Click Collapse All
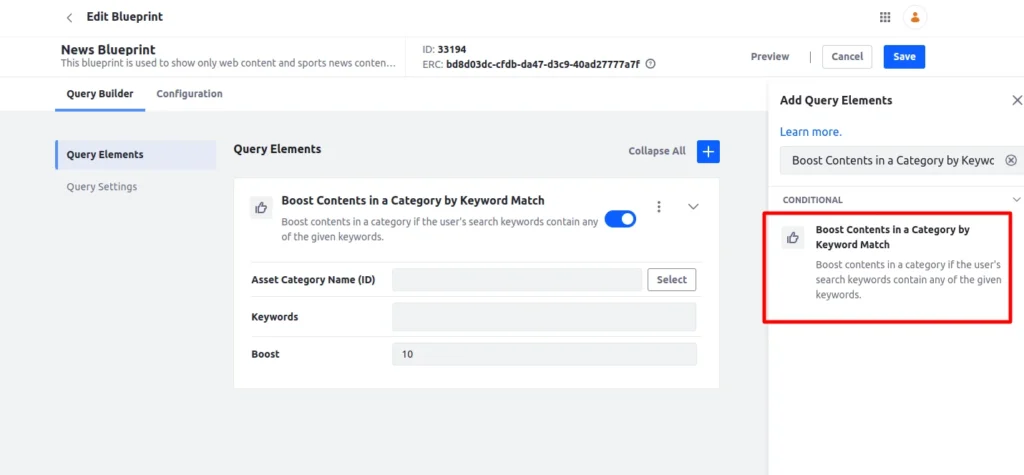This screenshot has width=1024, height=475. (657, 151)
